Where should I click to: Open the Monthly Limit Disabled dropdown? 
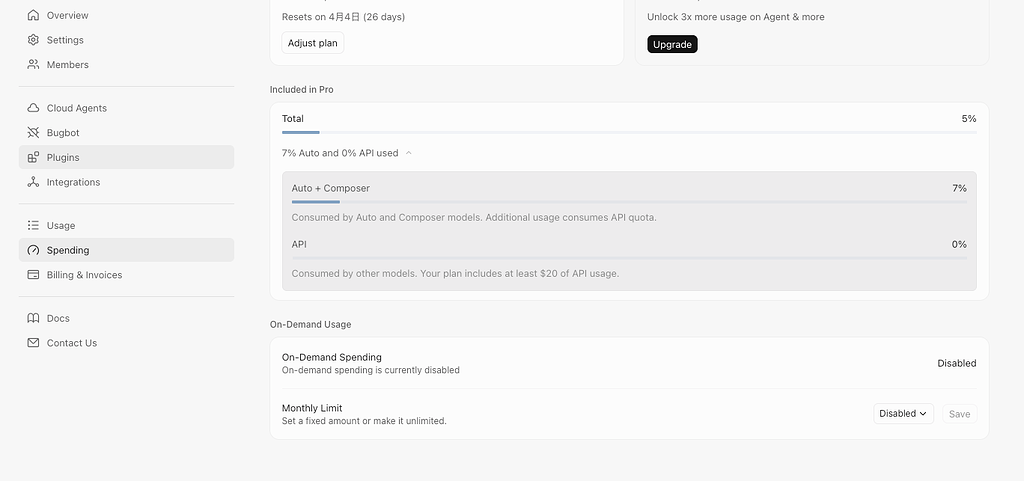(903, 414)
